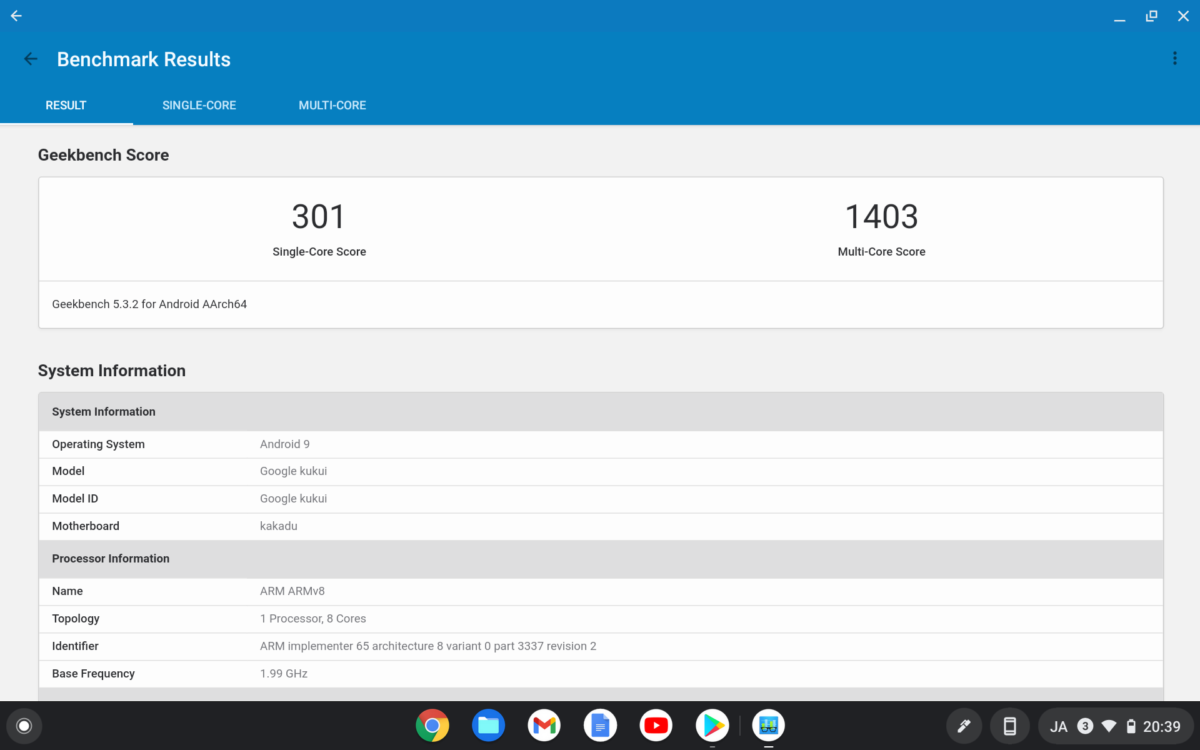Click the Android 9 value
Screen dimensions: 1200x750
pos(285,444)
